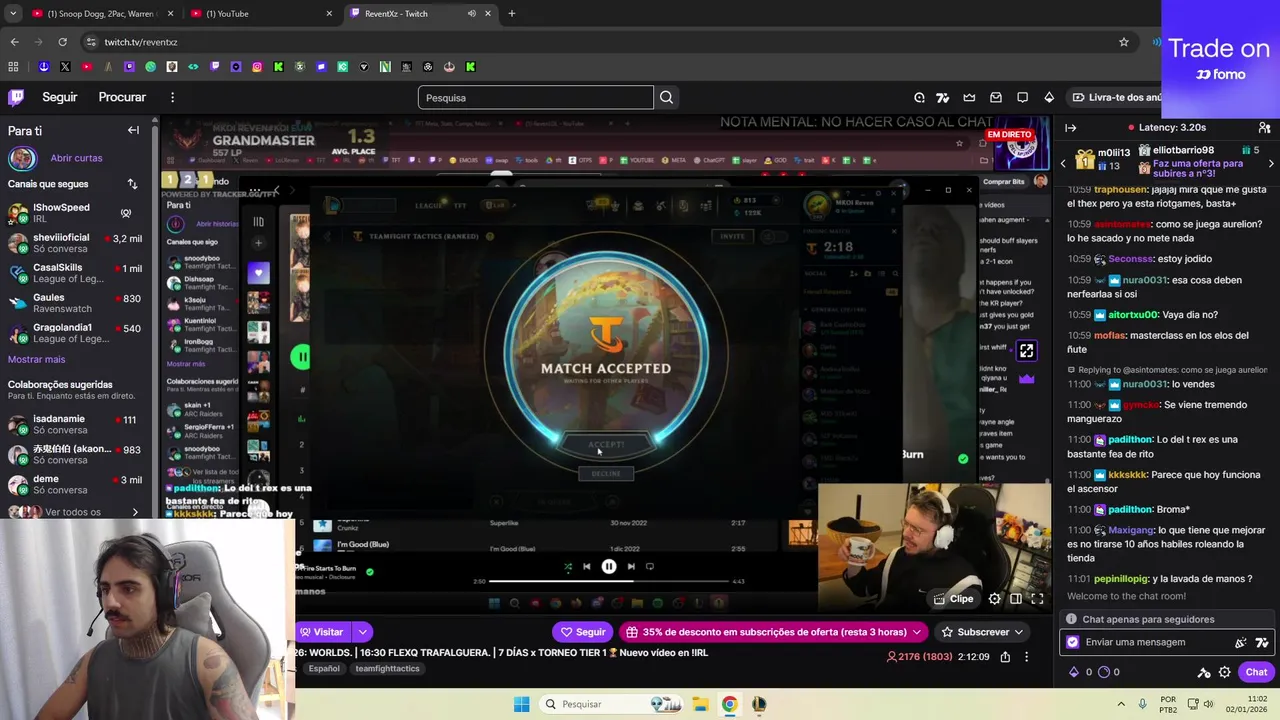
Task: Open the whispers speech-bubble icon
Action: click(x=1022, y=97)
